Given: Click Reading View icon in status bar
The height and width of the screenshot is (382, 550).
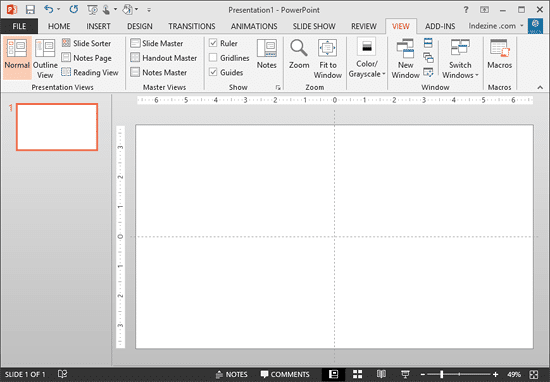Looking at the screenshot, I should pos(381,374).
